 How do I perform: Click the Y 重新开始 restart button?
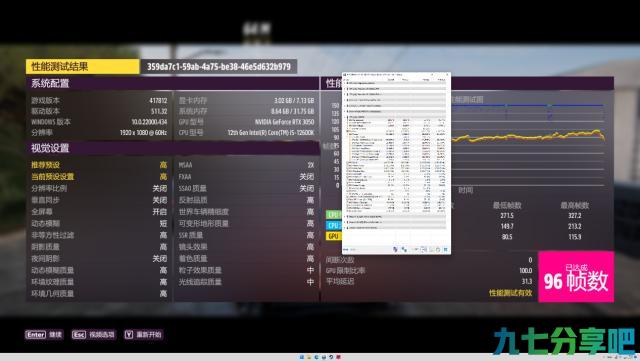tap(143, 335)
